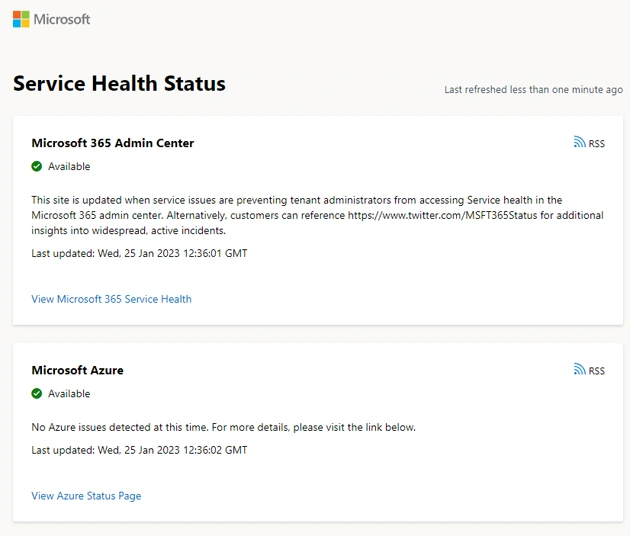Click the green checkmark icon under Microsoft 365 Admin Center
This screenshot has height=536, width=630.
pos(37,167)
